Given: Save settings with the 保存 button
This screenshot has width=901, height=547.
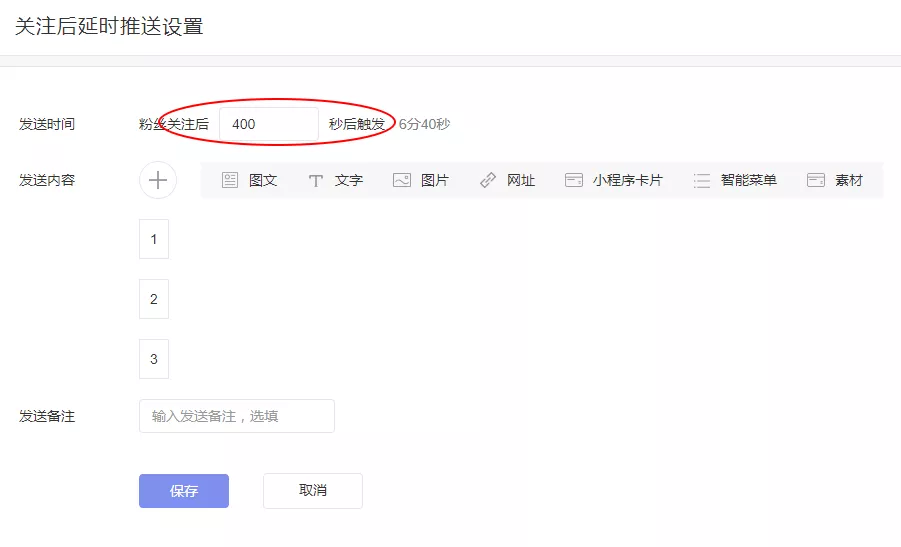Looking at the screenshot, I should coord(184,491).
